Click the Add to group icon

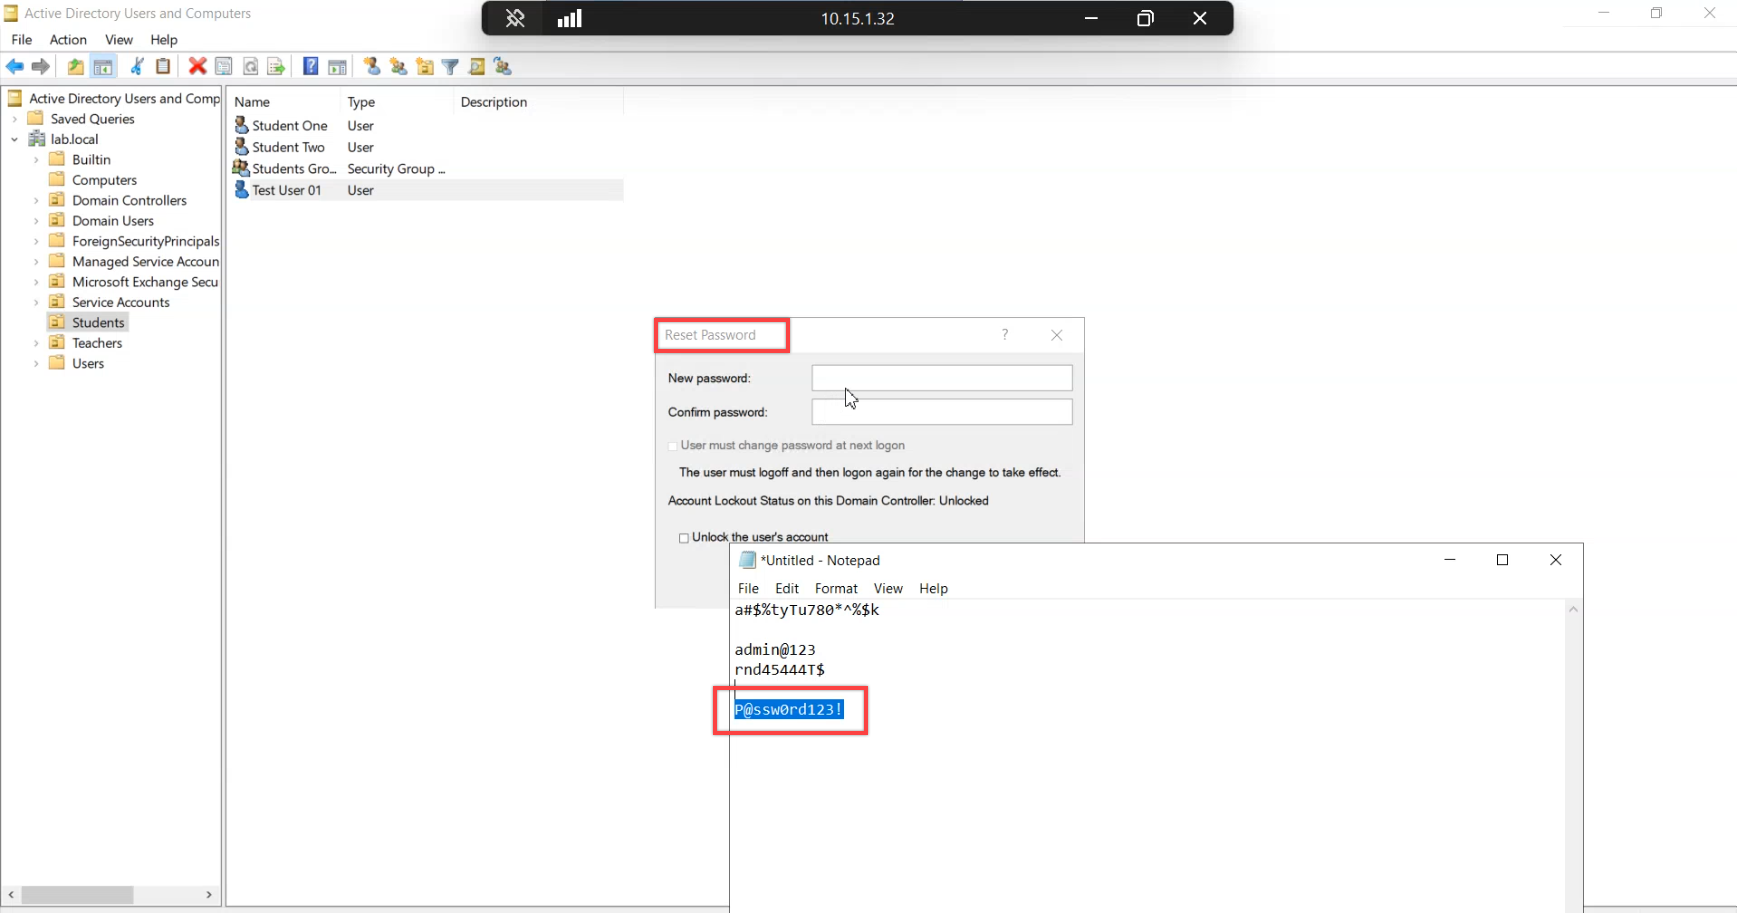(503, 66)
